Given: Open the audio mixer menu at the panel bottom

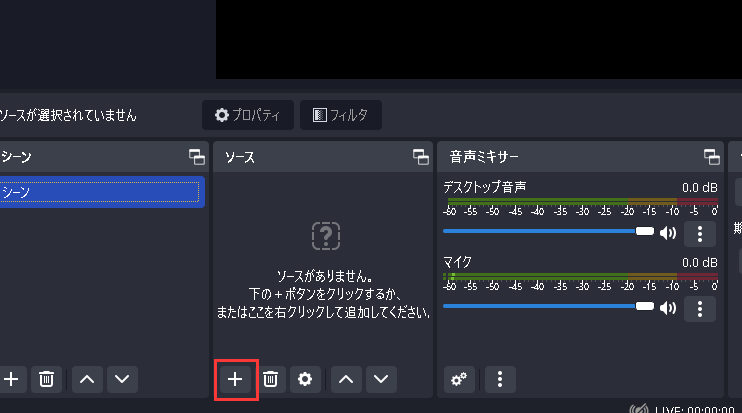Looking at the screenshot, I should 500,379.
